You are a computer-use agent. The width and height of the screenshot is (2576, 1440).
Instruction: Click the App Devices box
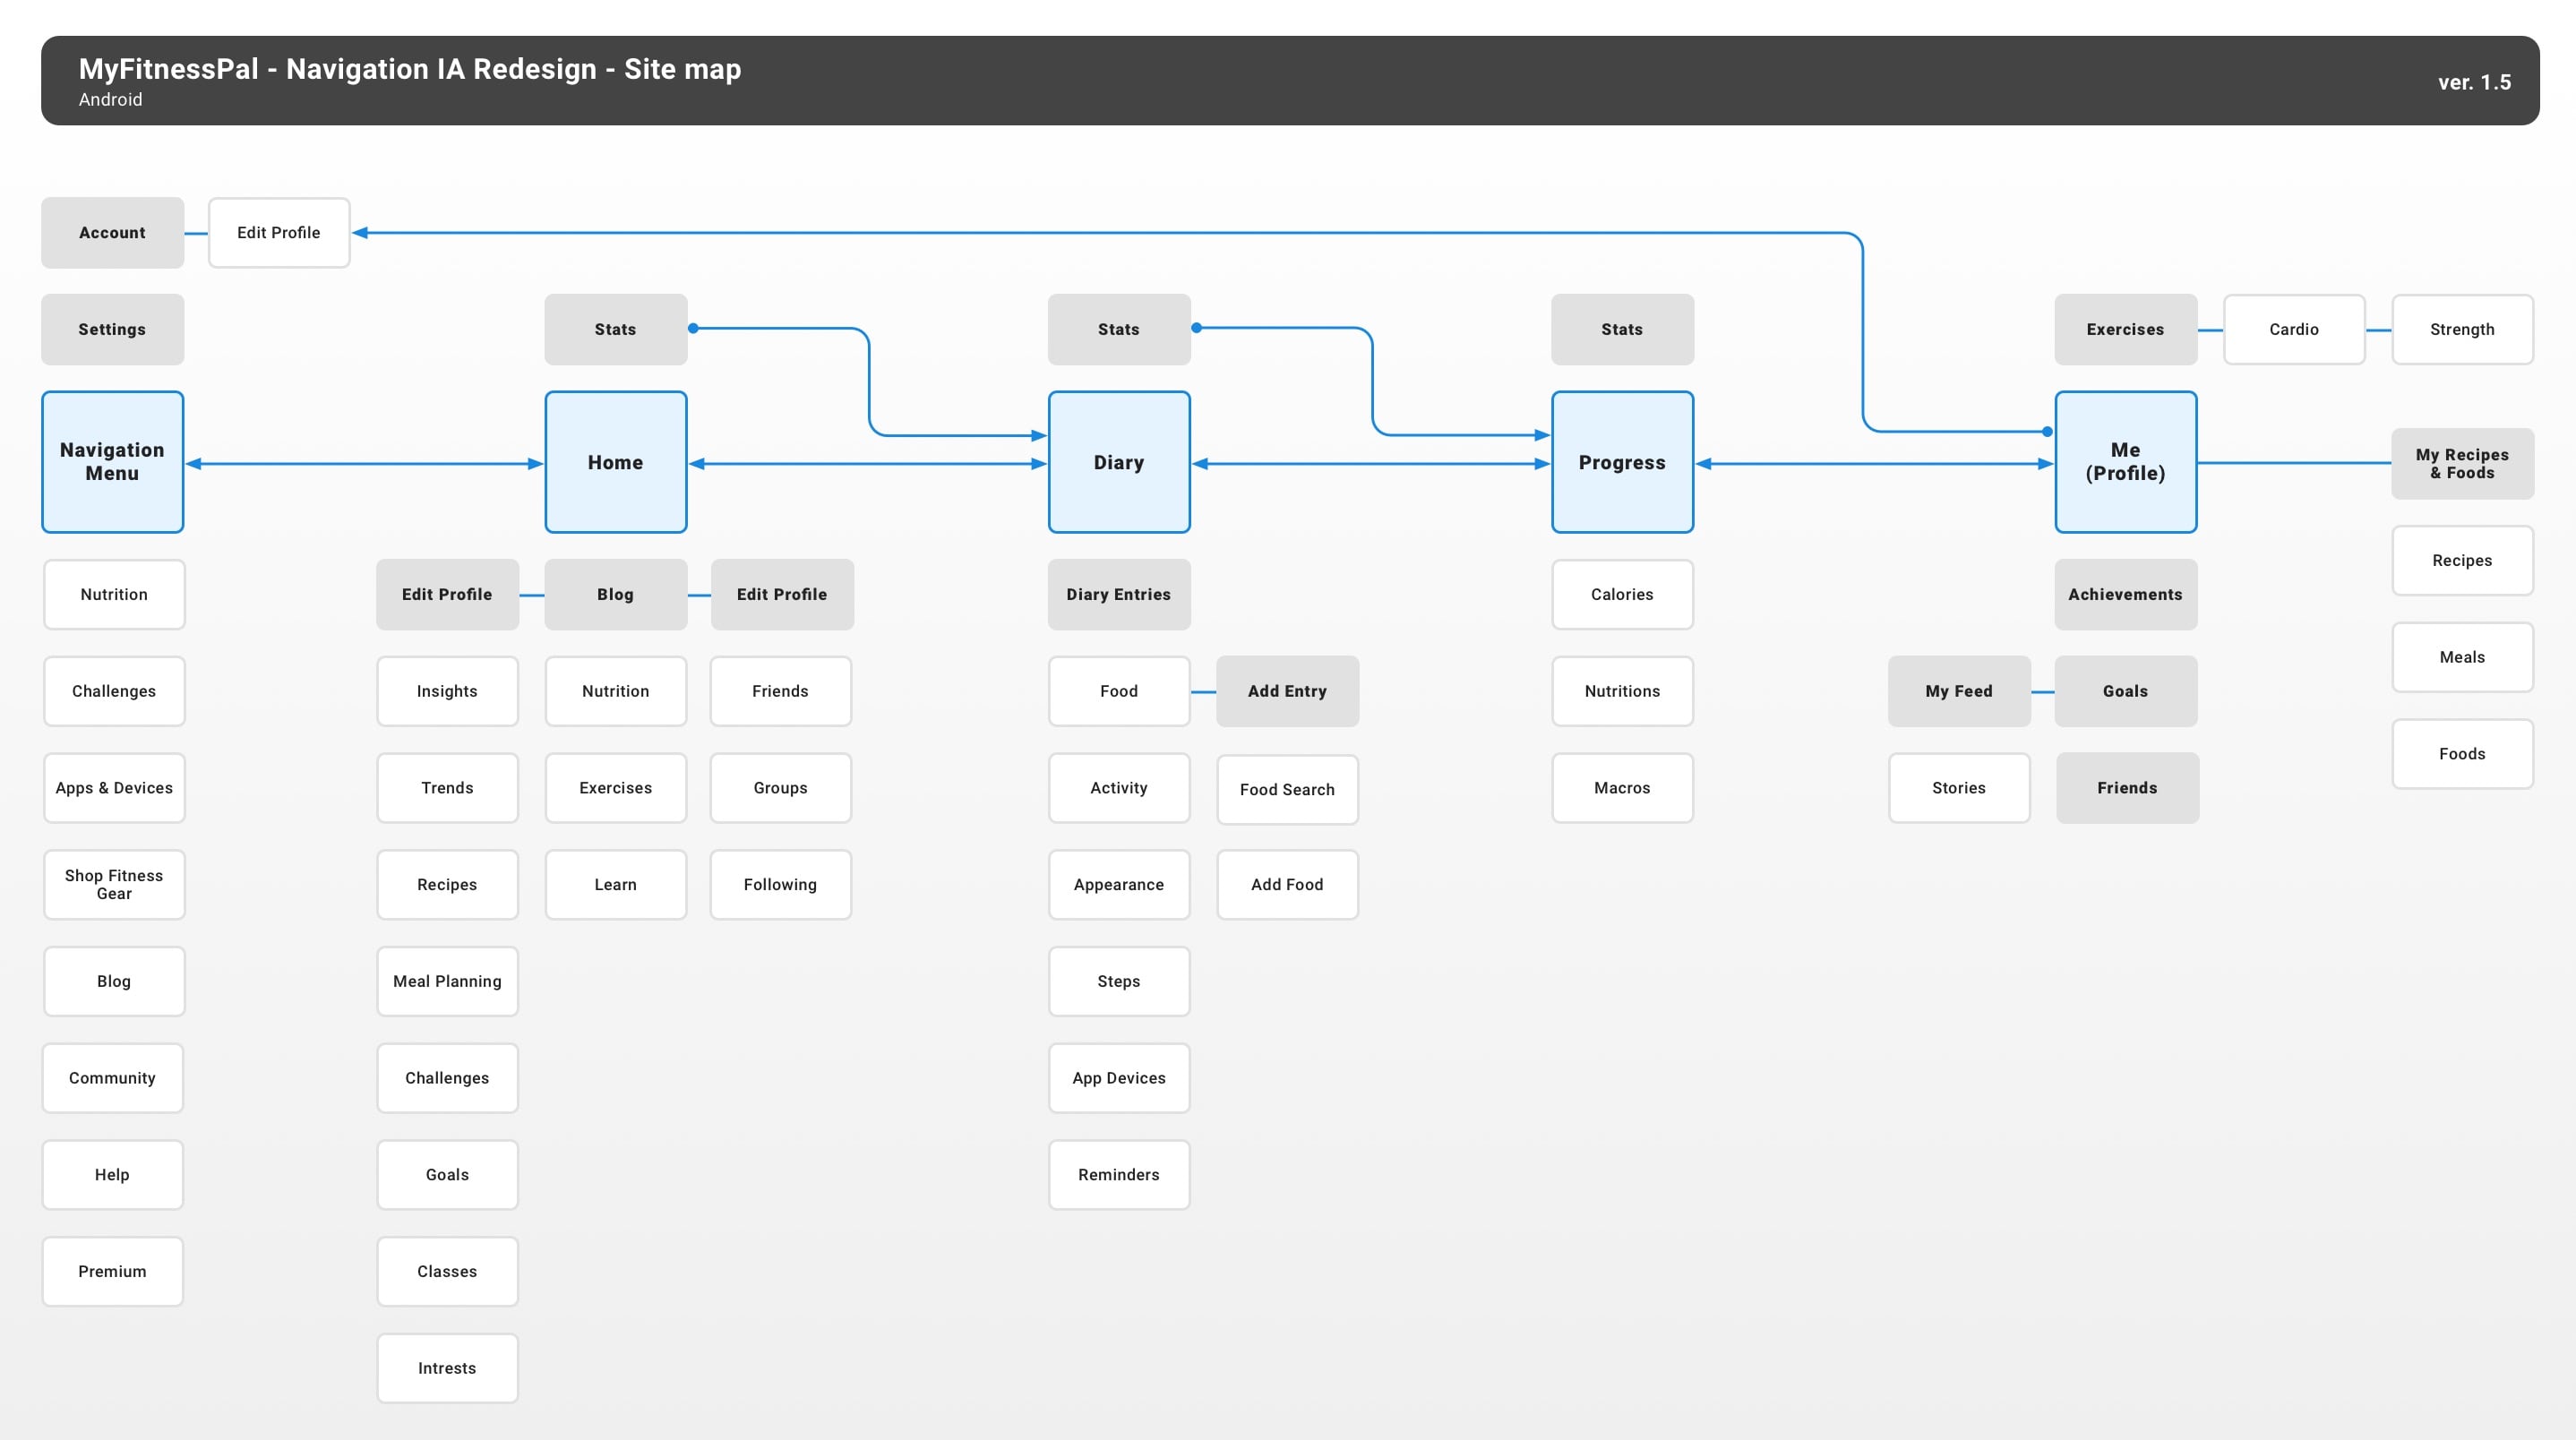tap(1119, 1078)
